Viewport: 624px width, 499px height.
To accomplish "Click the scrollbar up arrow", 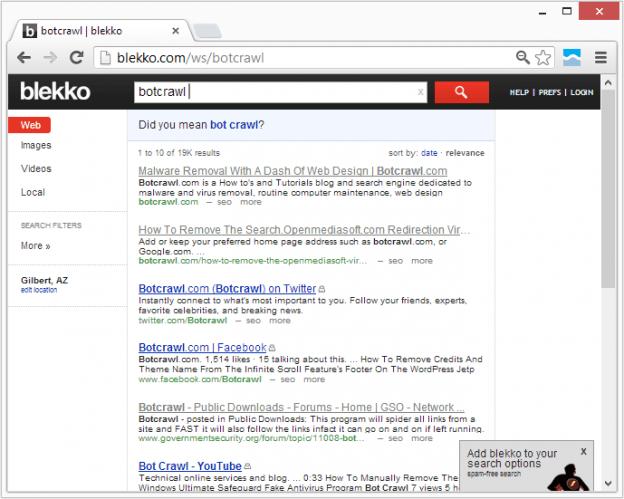I will (x=608, y=83).
